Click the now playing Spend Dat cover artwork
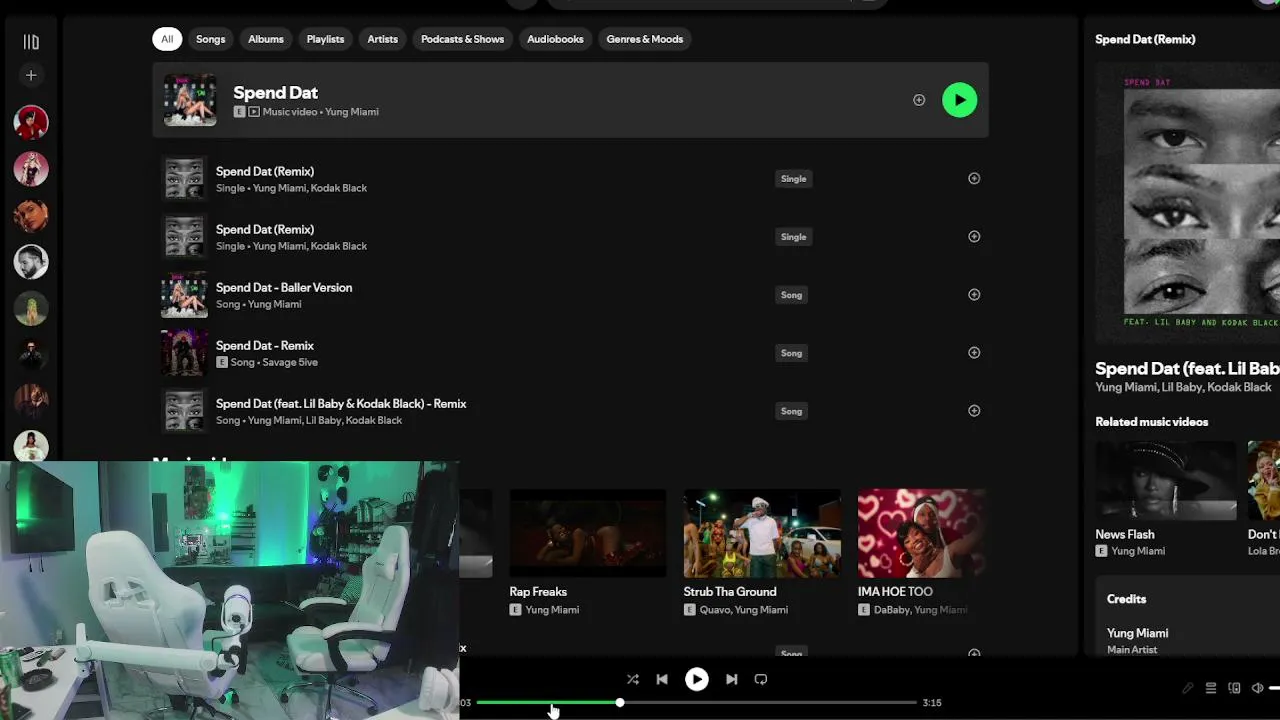 click(x=1188, y=203)
